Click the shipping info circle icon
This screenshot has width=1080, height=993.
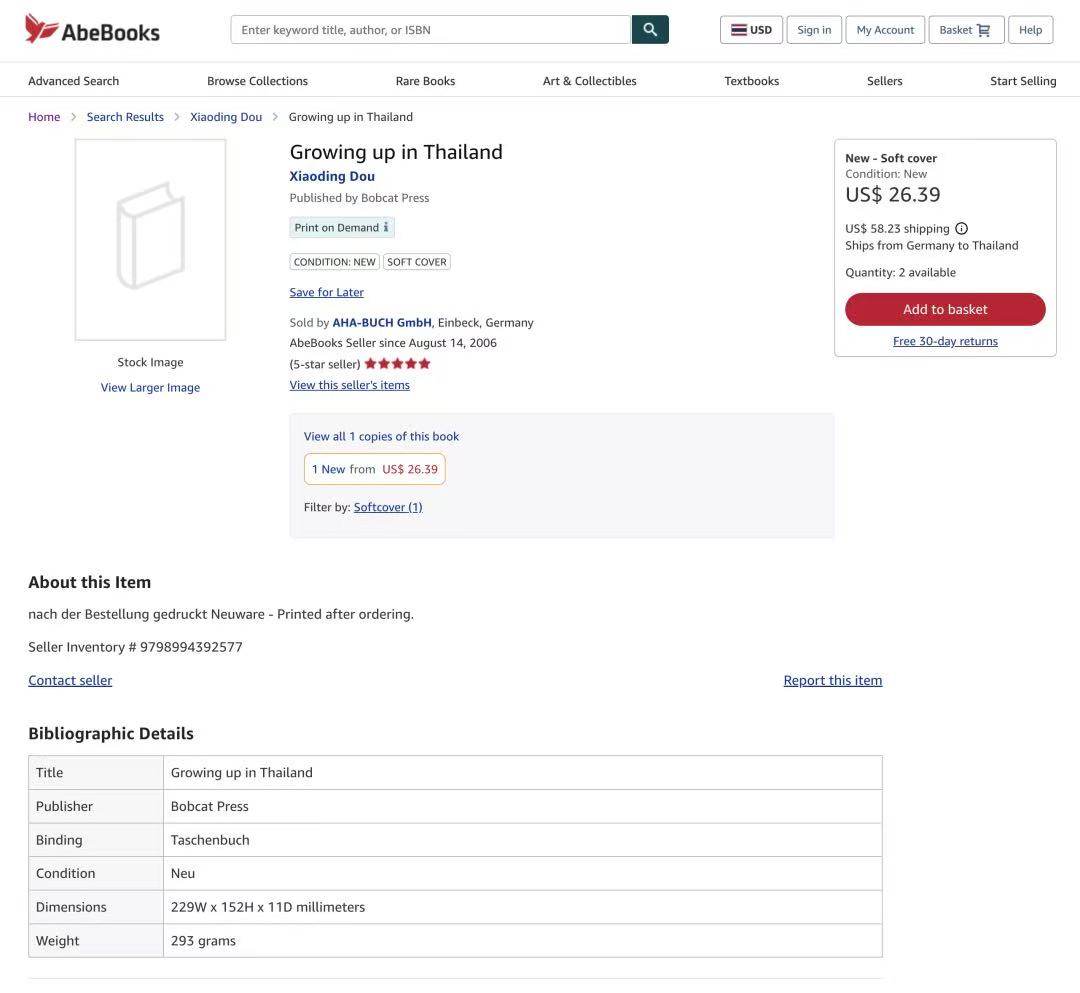point(961,229)
